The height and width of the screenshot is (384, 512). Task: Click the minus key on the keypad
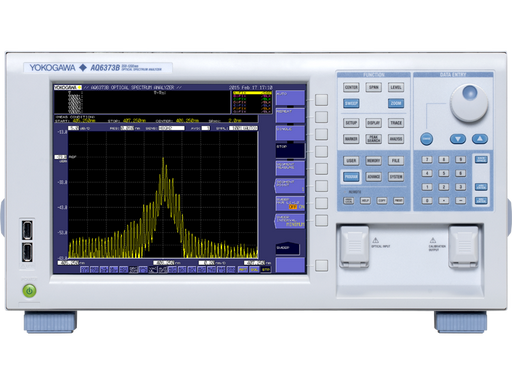point(460,201)
